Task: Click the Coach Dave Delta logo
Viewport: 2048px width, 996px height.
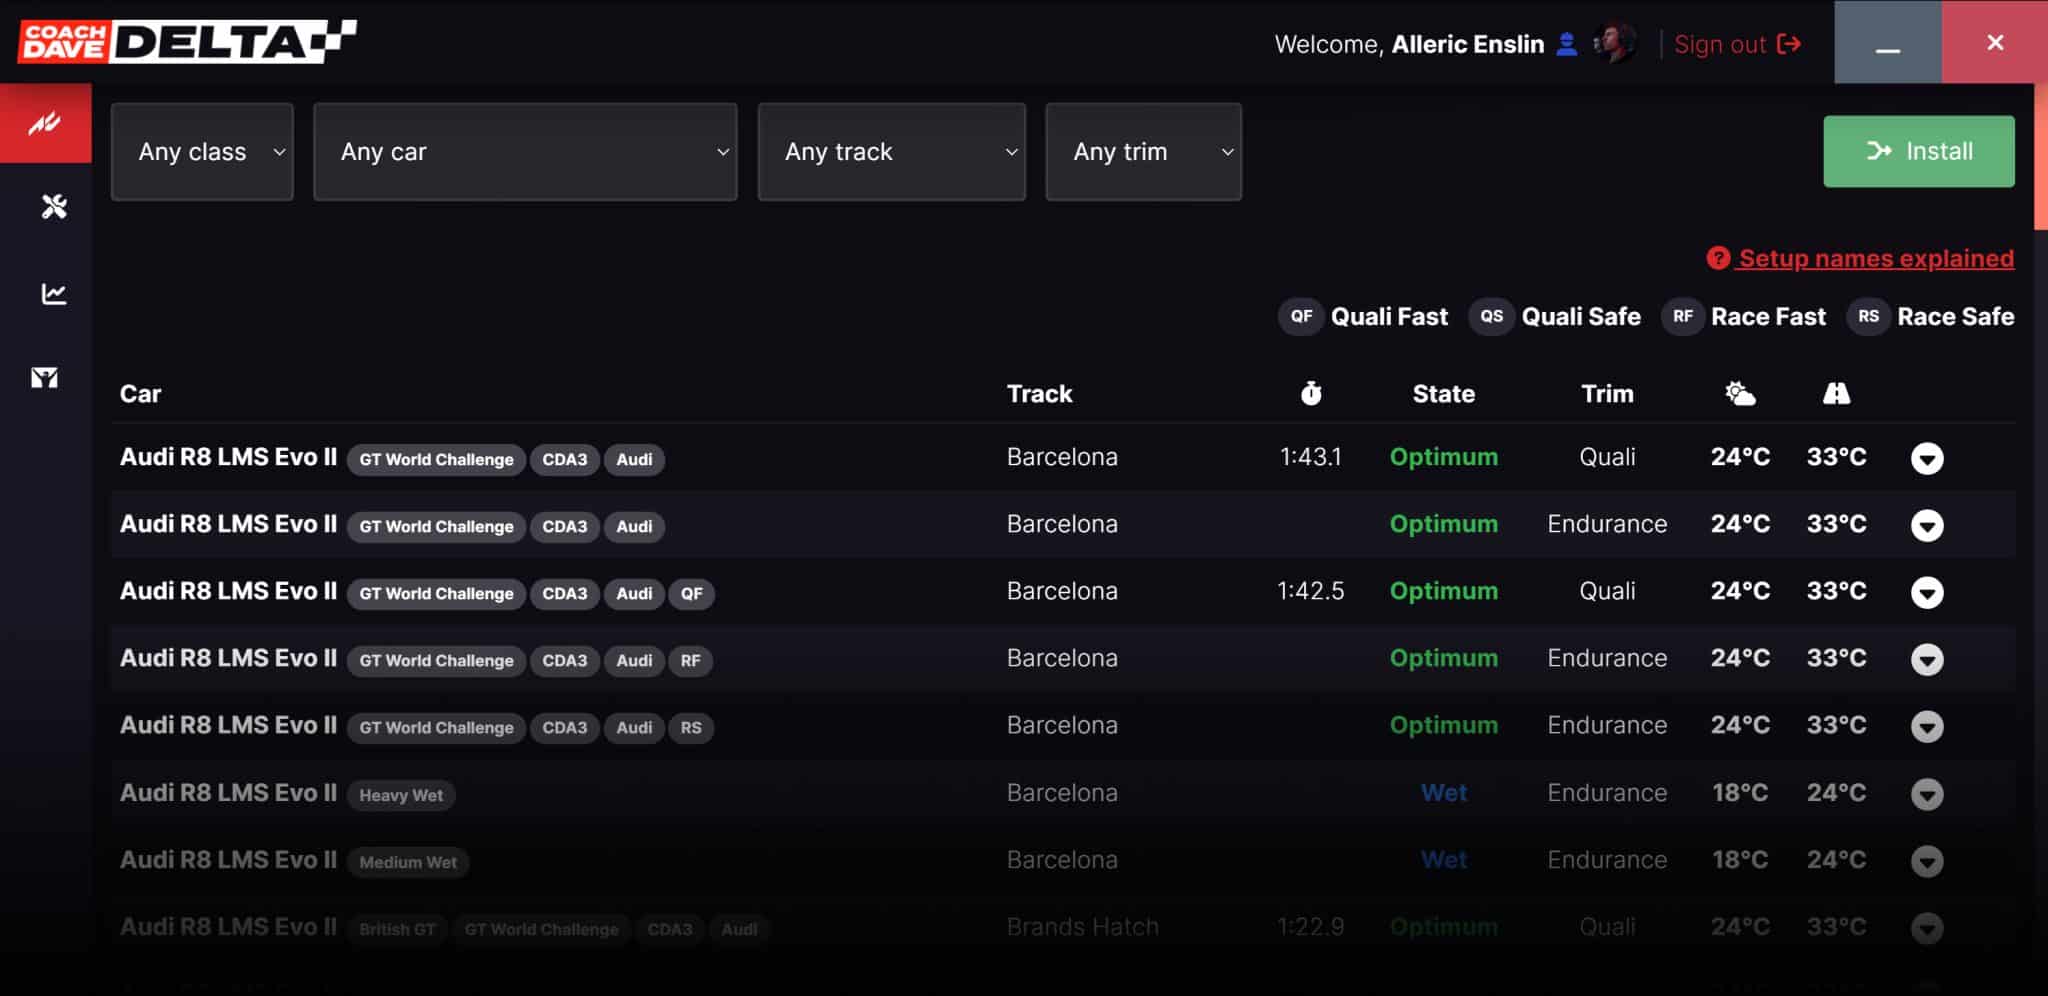Action: (187, 42)
